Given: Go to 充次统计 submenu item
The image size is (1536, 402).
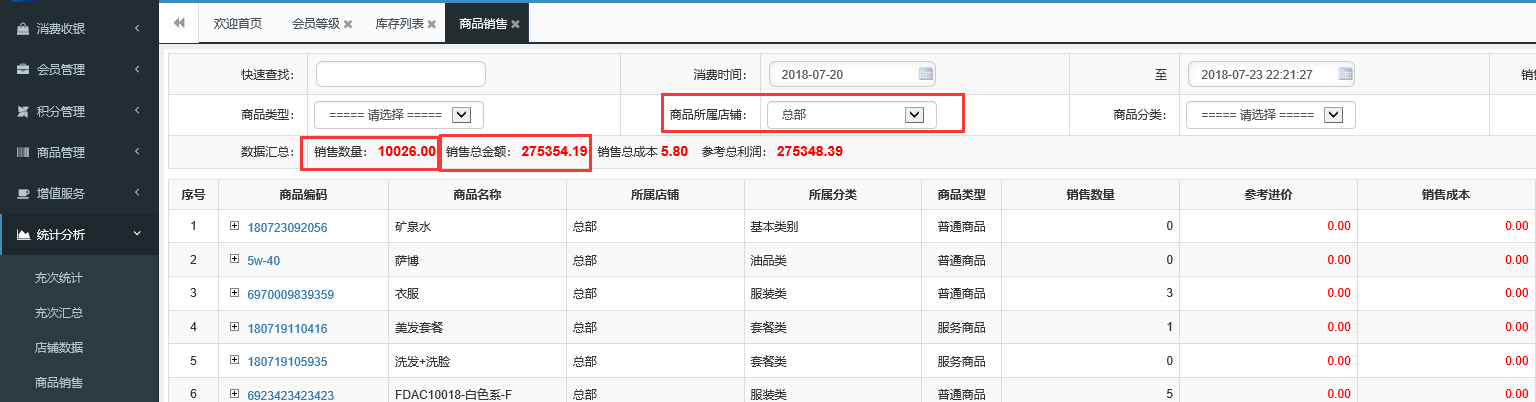Looking at the screenshot, I should pyautogui.click(x=58, y=277).
